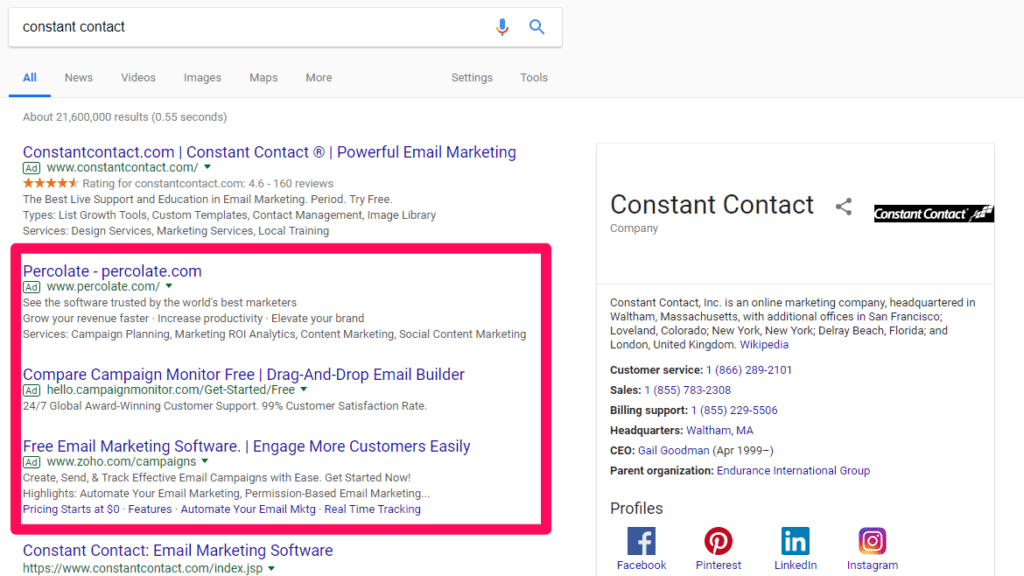Open Constant Contact's LinkedIn profile
The width and height of the screenshot is (1024, 576).
pyautogui.click(x=795, y=541)
